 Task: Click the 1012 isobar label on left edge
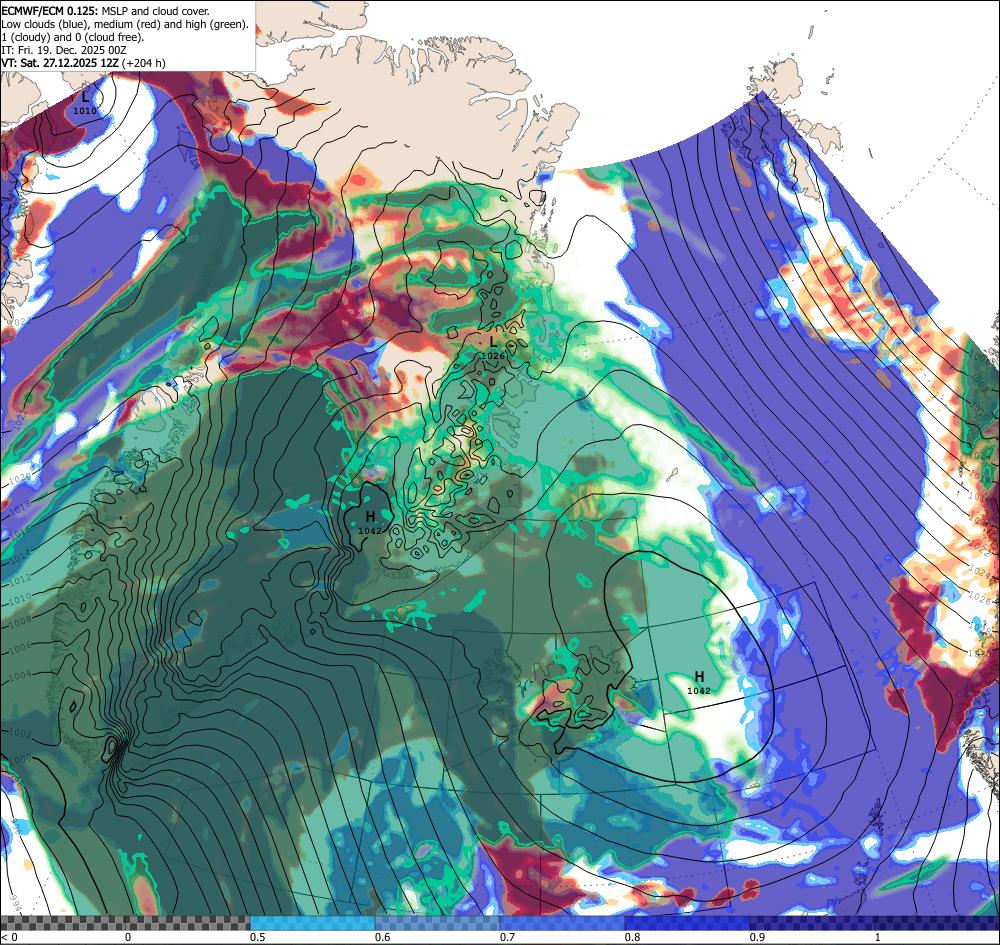click(20, 579)
